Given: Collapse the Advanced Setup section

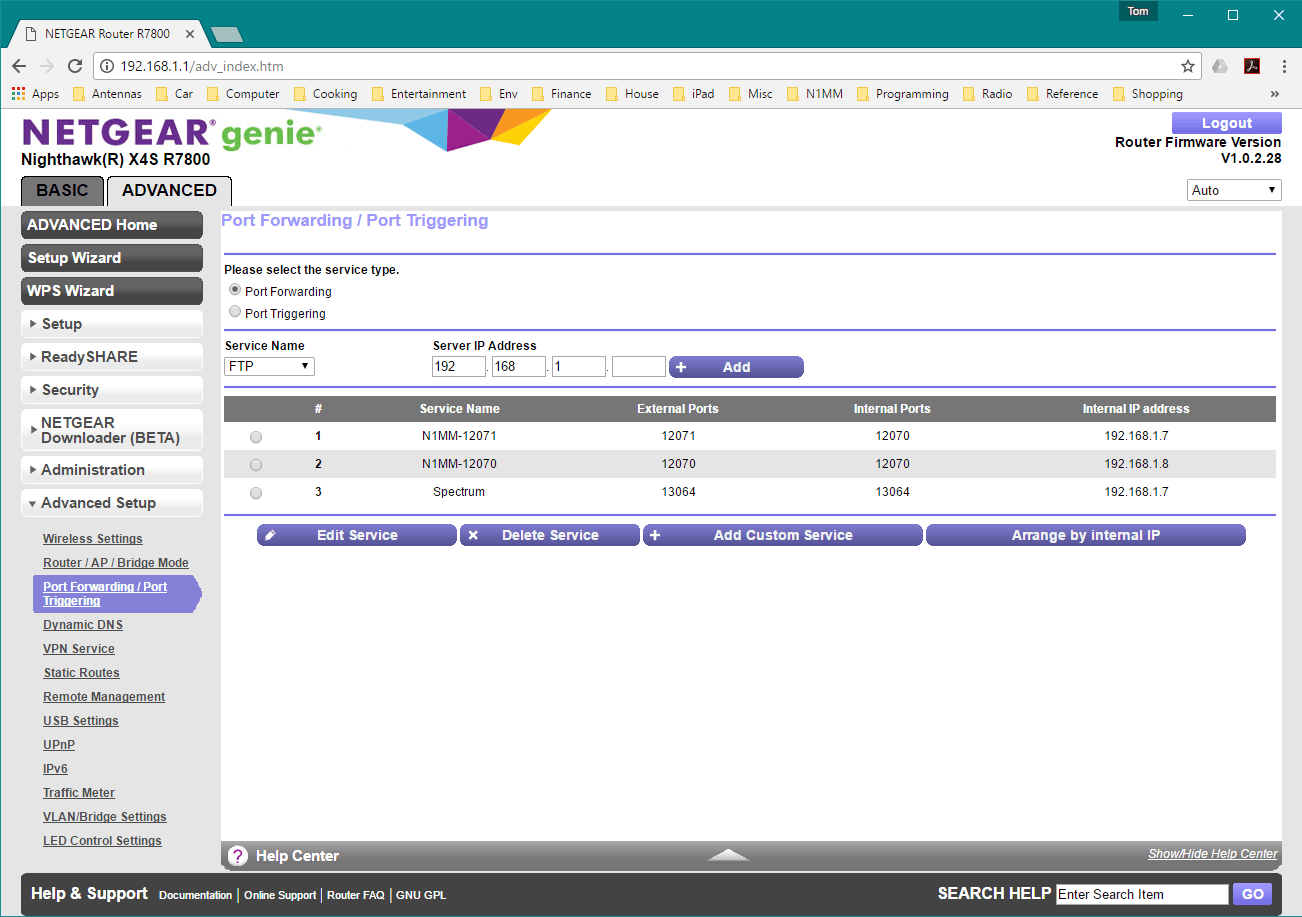Looking at the screenshot, I should coord(112,503).
